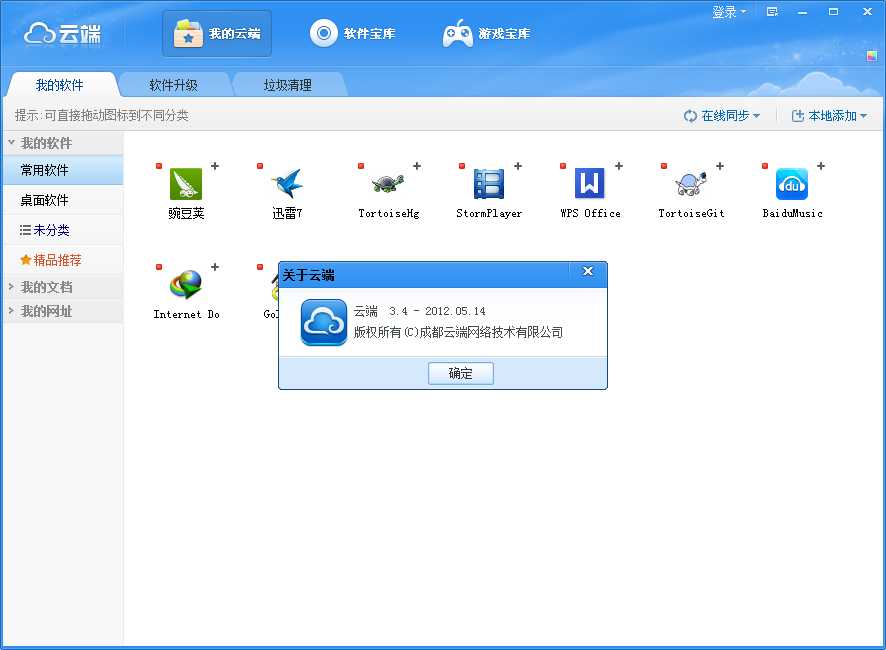Click the plus sign next to Internet Do
The height and width of the screenshot is (650, 886).
point(215,267)
